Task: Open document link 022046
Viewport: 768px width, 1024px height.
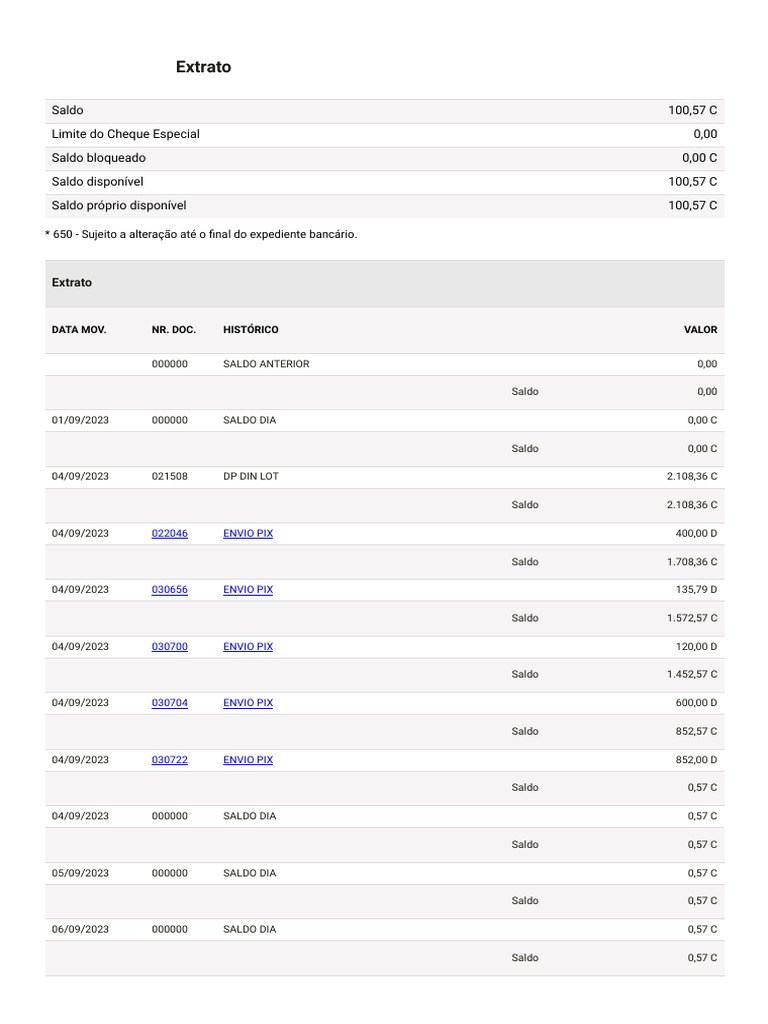Action: (169, 533)
